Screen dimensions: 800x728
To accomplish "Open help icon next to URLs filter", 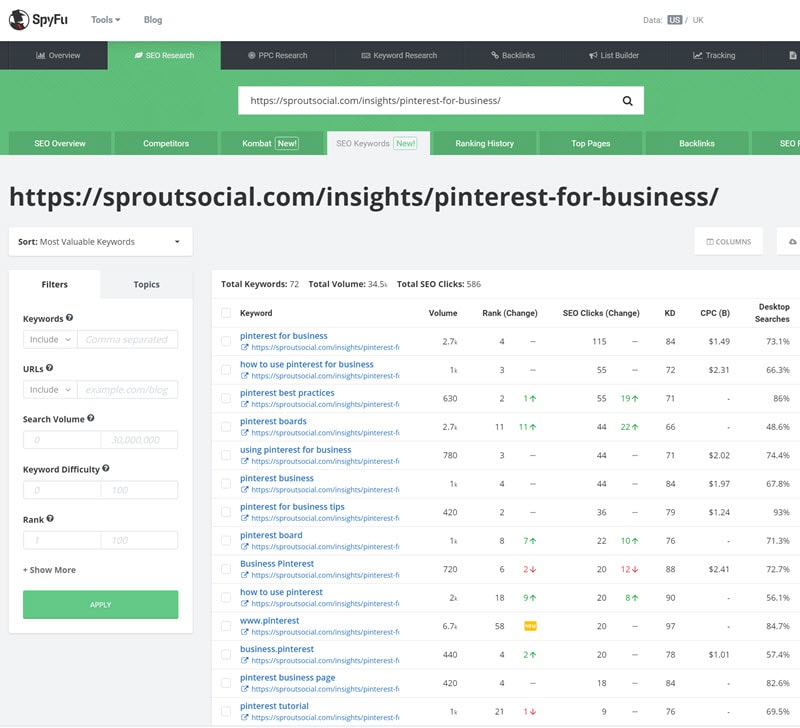I will coord(49,368).
